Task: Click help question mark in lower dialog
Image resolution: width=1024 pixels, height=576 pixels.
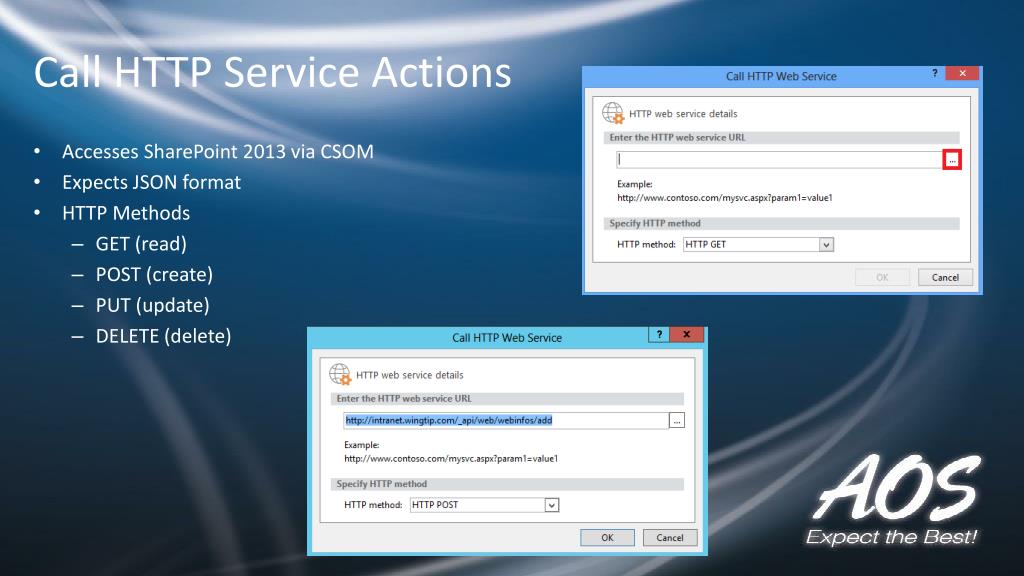Action: 659,334
